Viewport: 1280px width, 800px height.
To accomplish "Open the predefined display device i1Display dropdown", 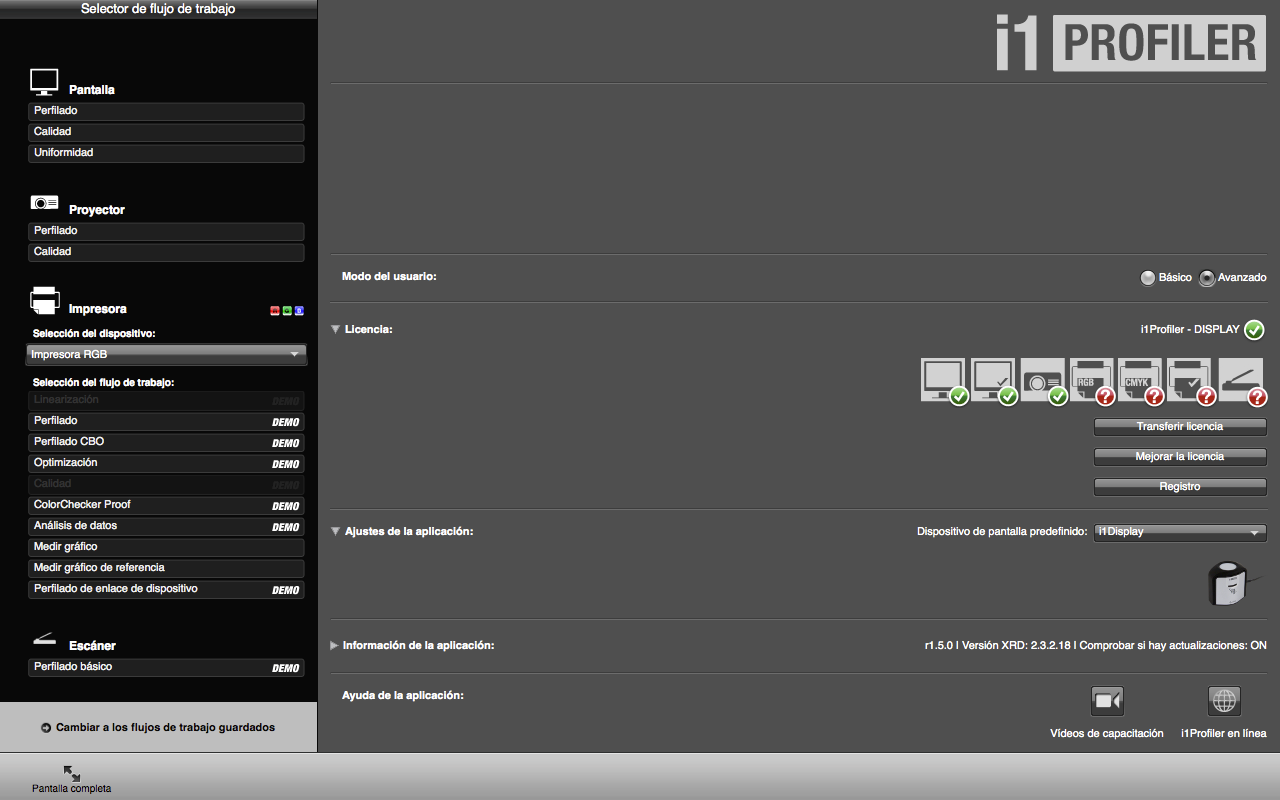I will [1180, 532].
